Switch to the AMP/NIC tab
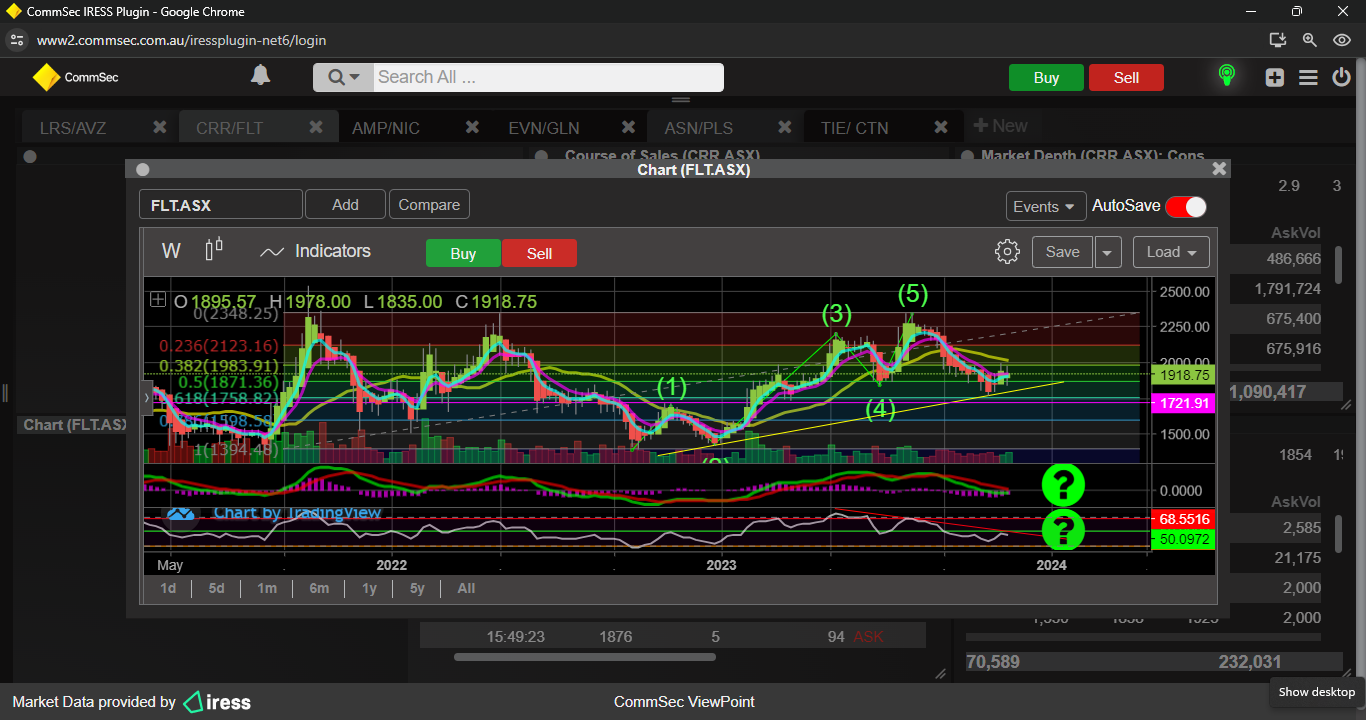 (386, 128)
